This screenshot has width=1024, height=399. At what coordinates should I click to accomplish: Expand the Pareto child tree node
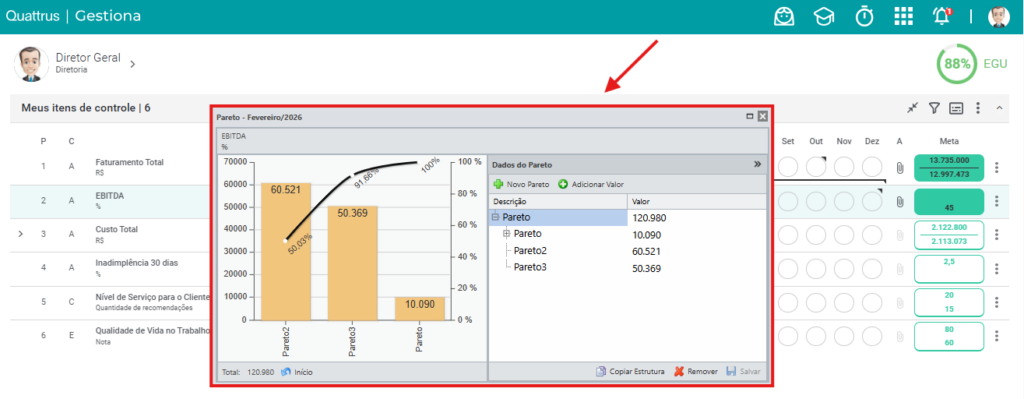(506, 234)
